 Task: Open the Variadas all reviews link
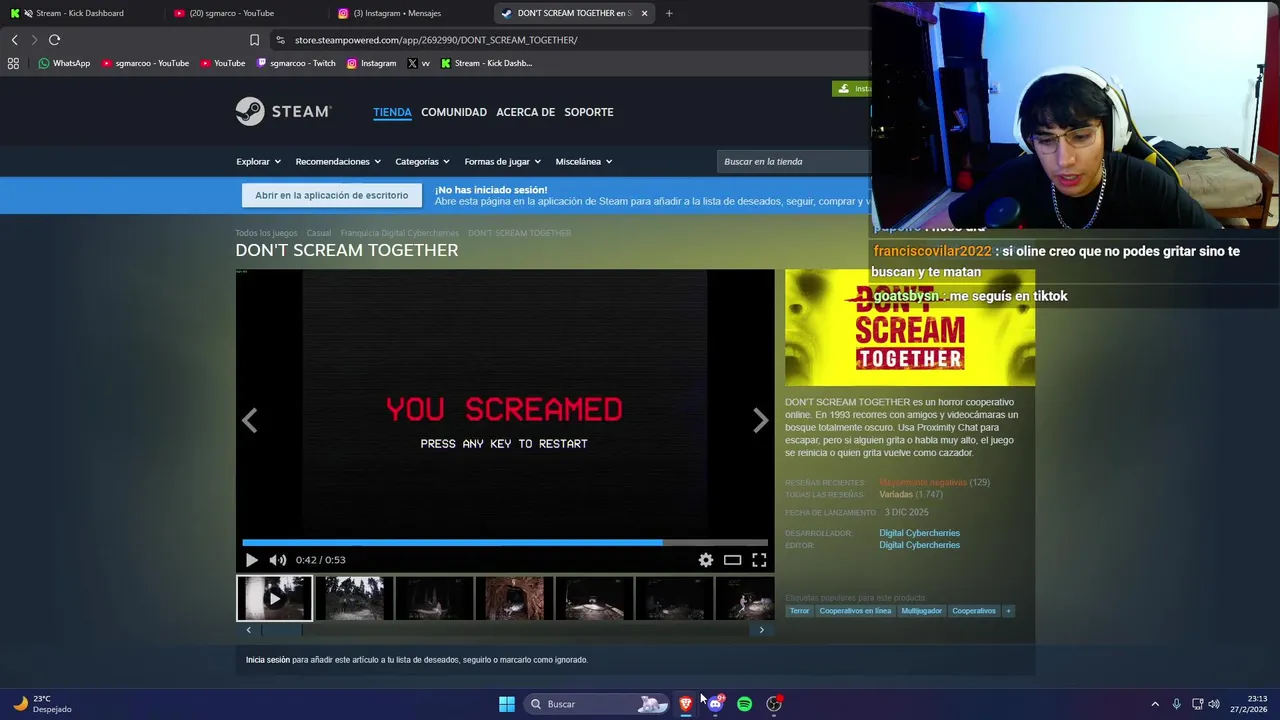895,494
